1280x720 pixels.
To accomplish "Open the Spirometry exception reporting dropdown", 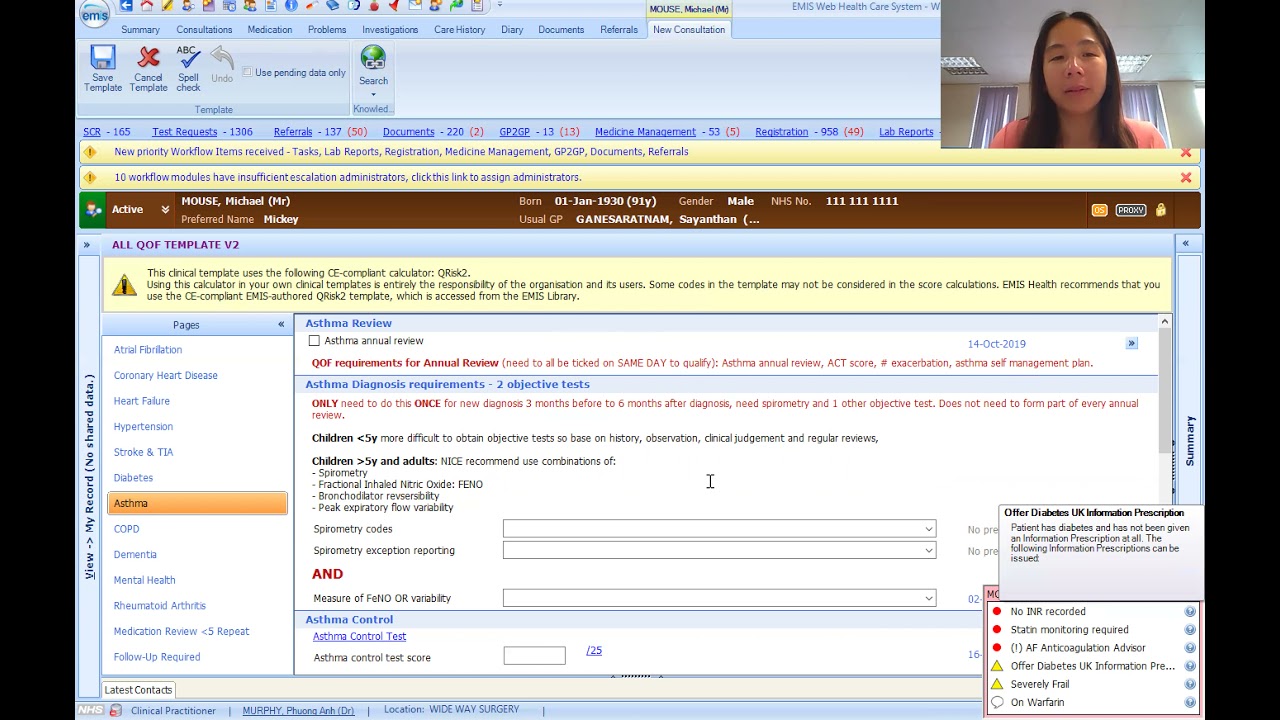I will tap(929, 551).
